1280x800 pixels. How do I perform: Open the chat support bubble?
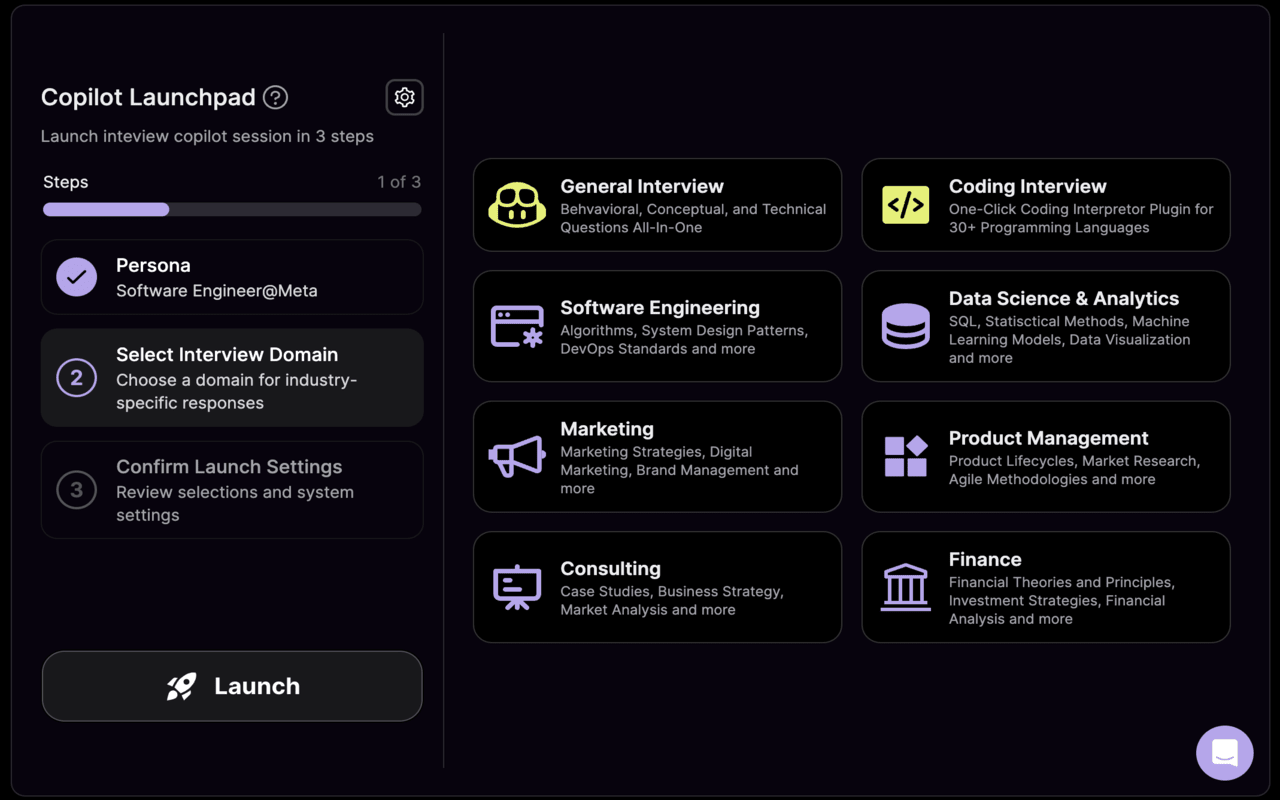click(x=1225, y=753)
